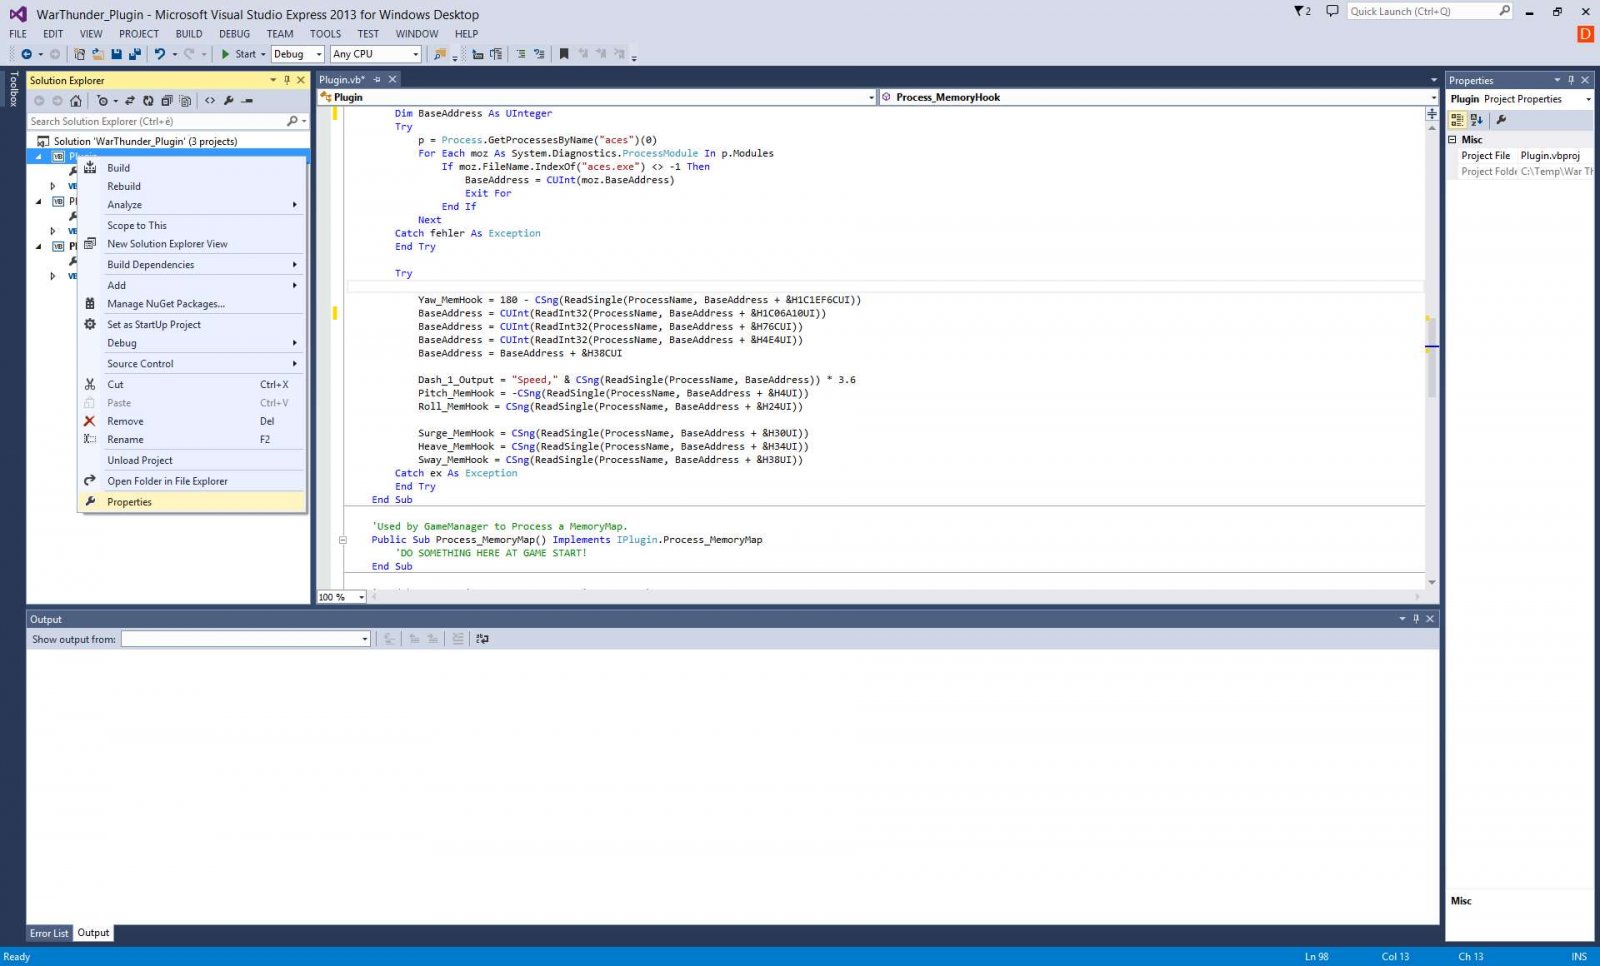The width and height of the screenshot is (1600, 966).
Task: Save the current file with the floppy icon
Action: (x=116, y=54)
